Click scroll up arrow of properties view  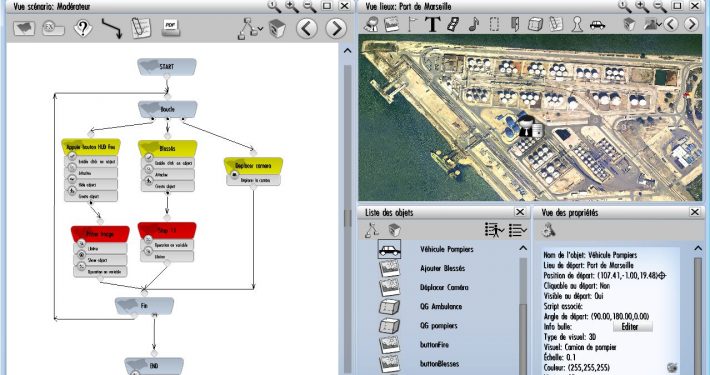[698, 248]
